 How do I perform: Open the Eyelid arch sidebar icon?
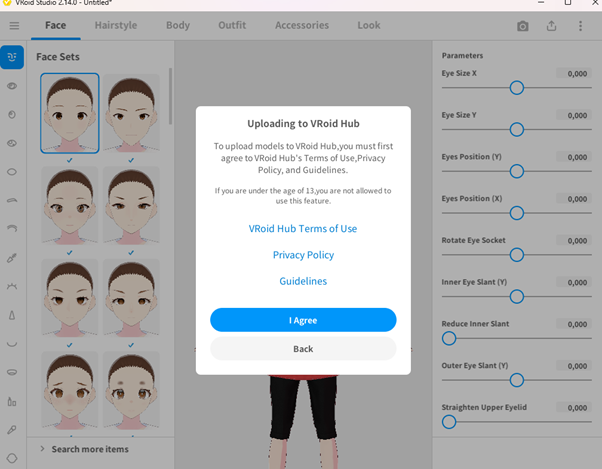pos(12,228)
